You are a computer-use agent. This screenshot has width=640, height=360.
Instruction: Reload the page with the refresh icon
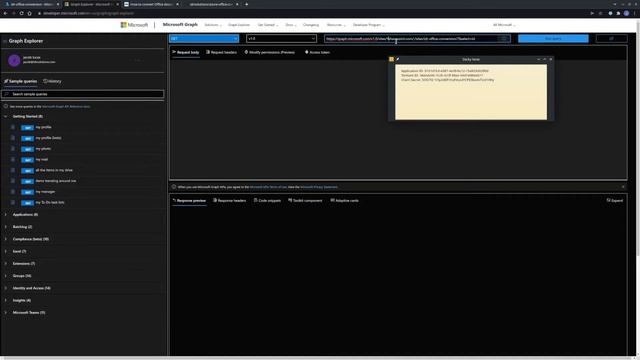(x=22, y=13)
